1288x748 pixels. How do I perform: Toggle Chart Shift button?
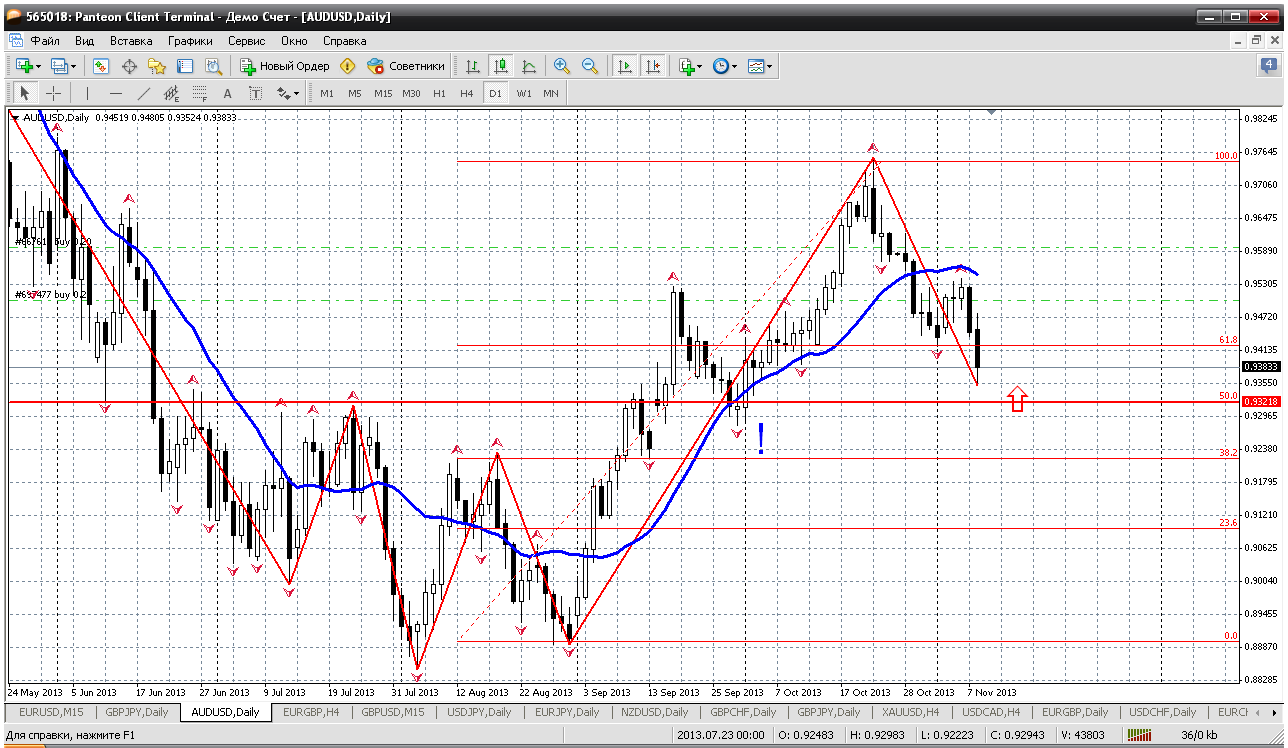(653, 66)
